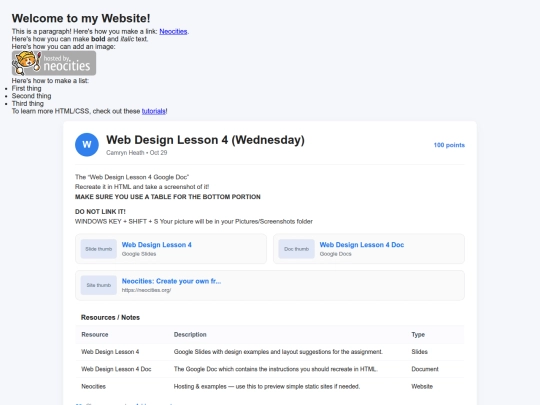Open Neocities: Create your own fr... link
Viewport: 540px width, 405px height.
tap(171, 281)
